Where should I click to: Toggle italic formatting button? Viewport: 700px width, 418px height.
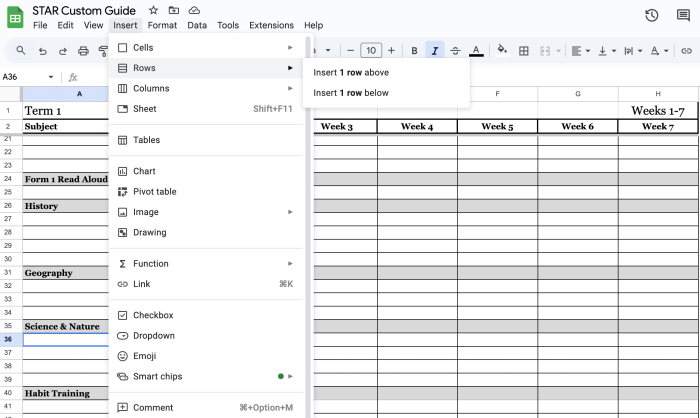pyautogui.click(x=435, y=50)
